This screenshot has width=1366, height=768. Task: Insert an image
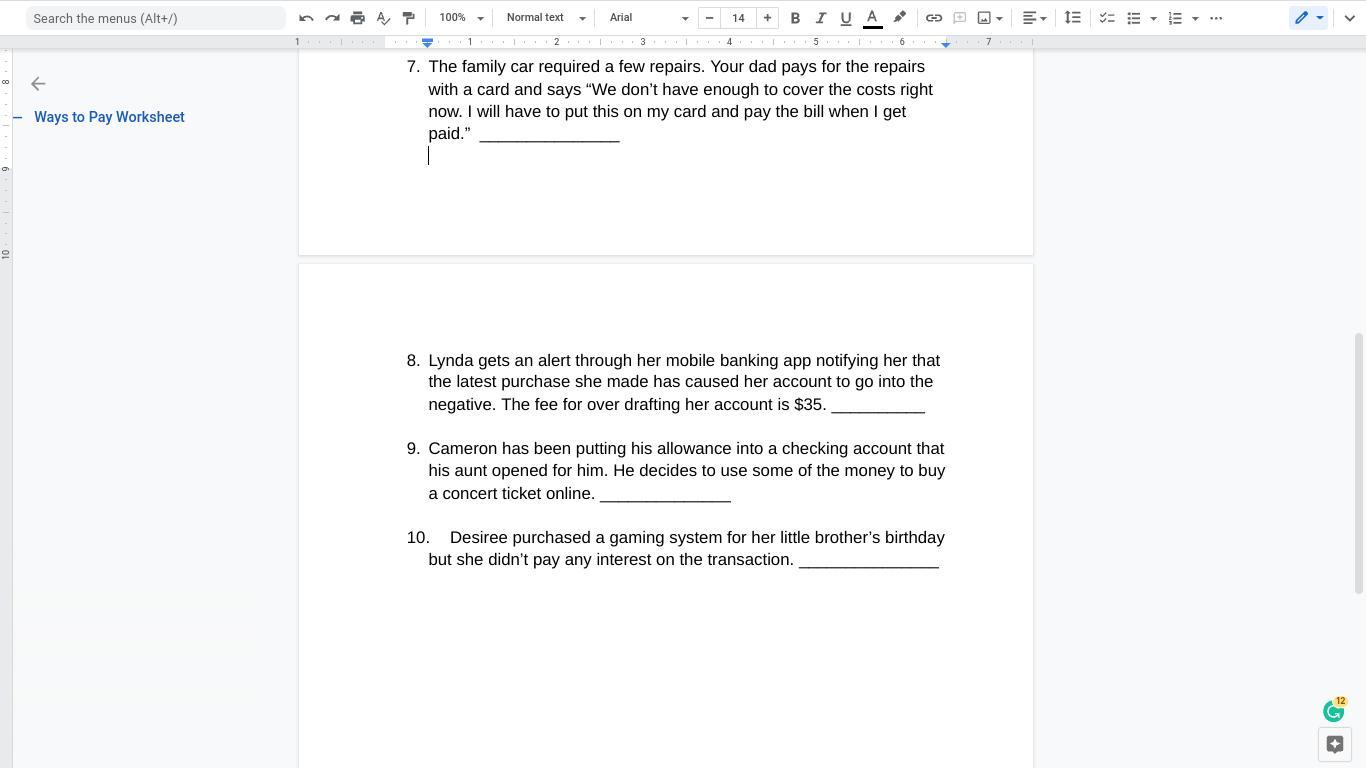[x=984, y=18]
